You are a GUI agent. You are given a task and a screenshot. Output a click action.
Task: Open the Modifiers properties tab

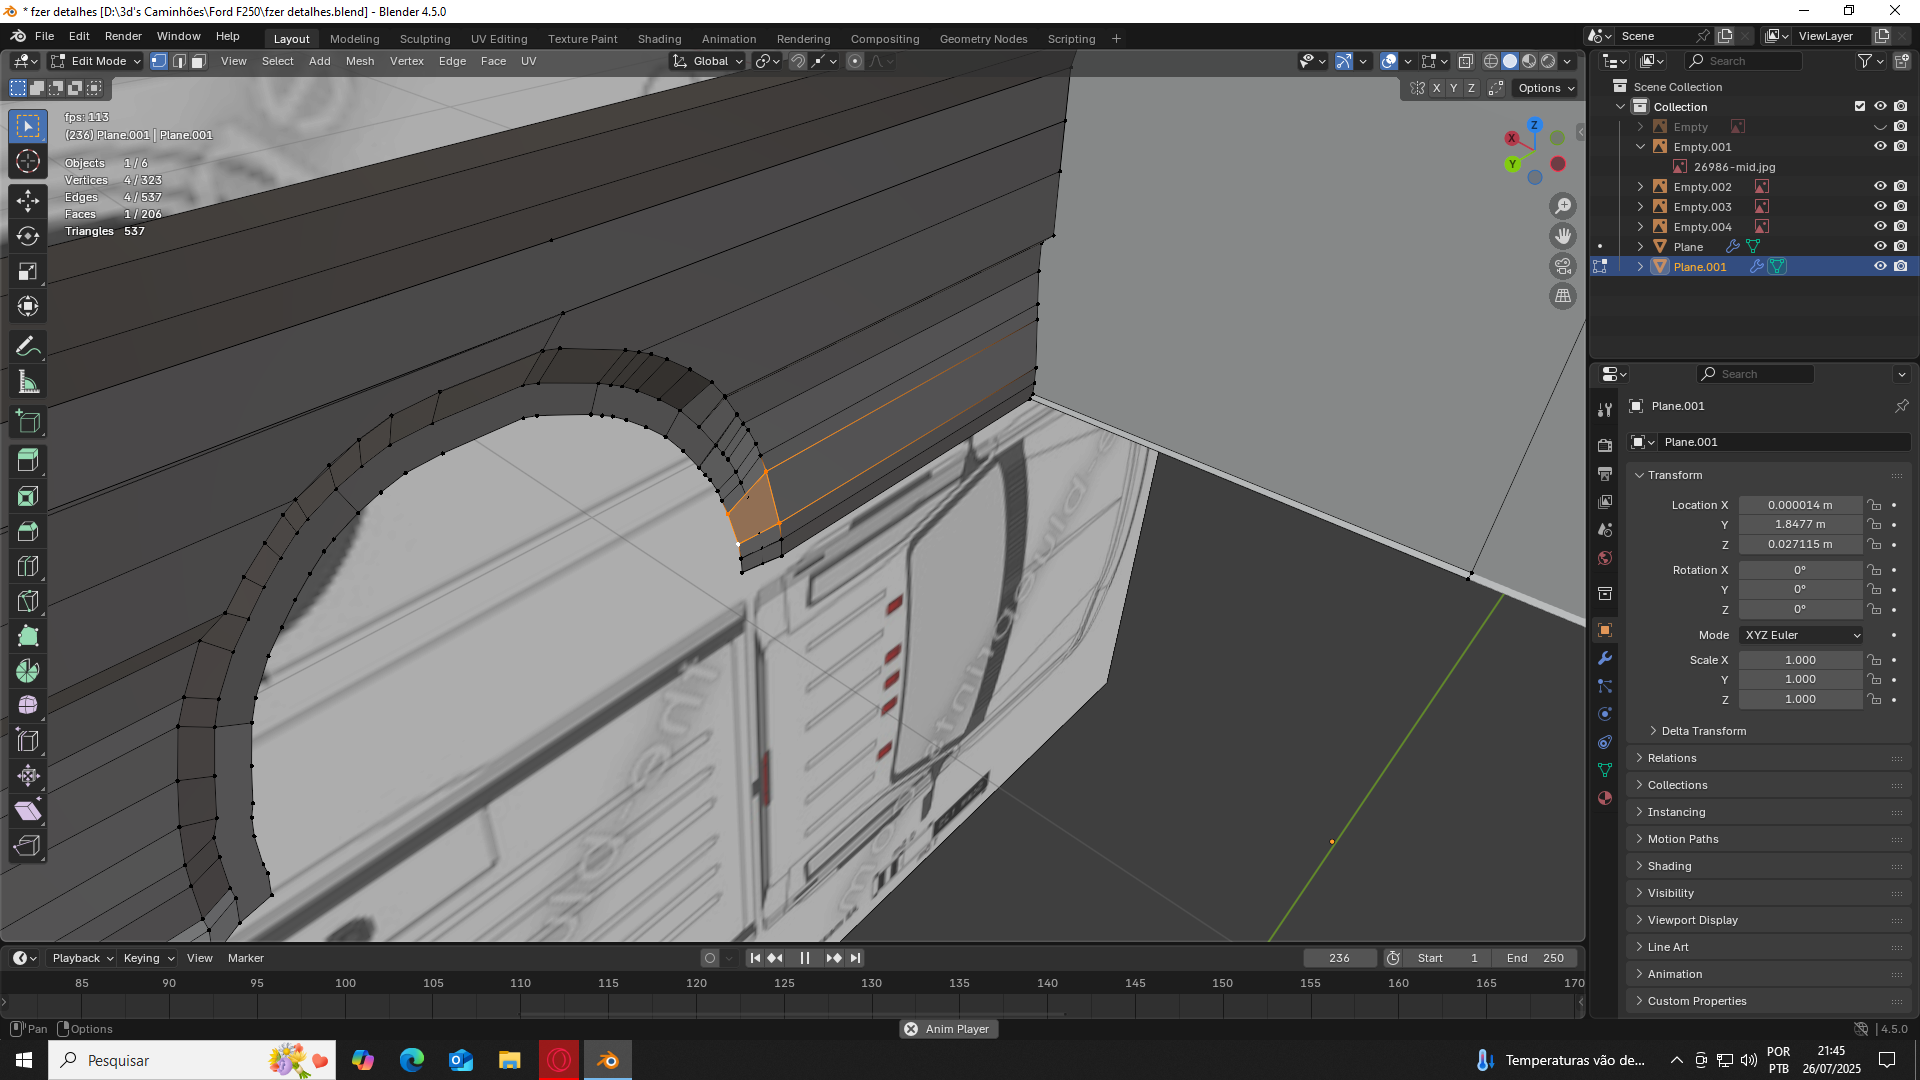tap(1605, 658)
